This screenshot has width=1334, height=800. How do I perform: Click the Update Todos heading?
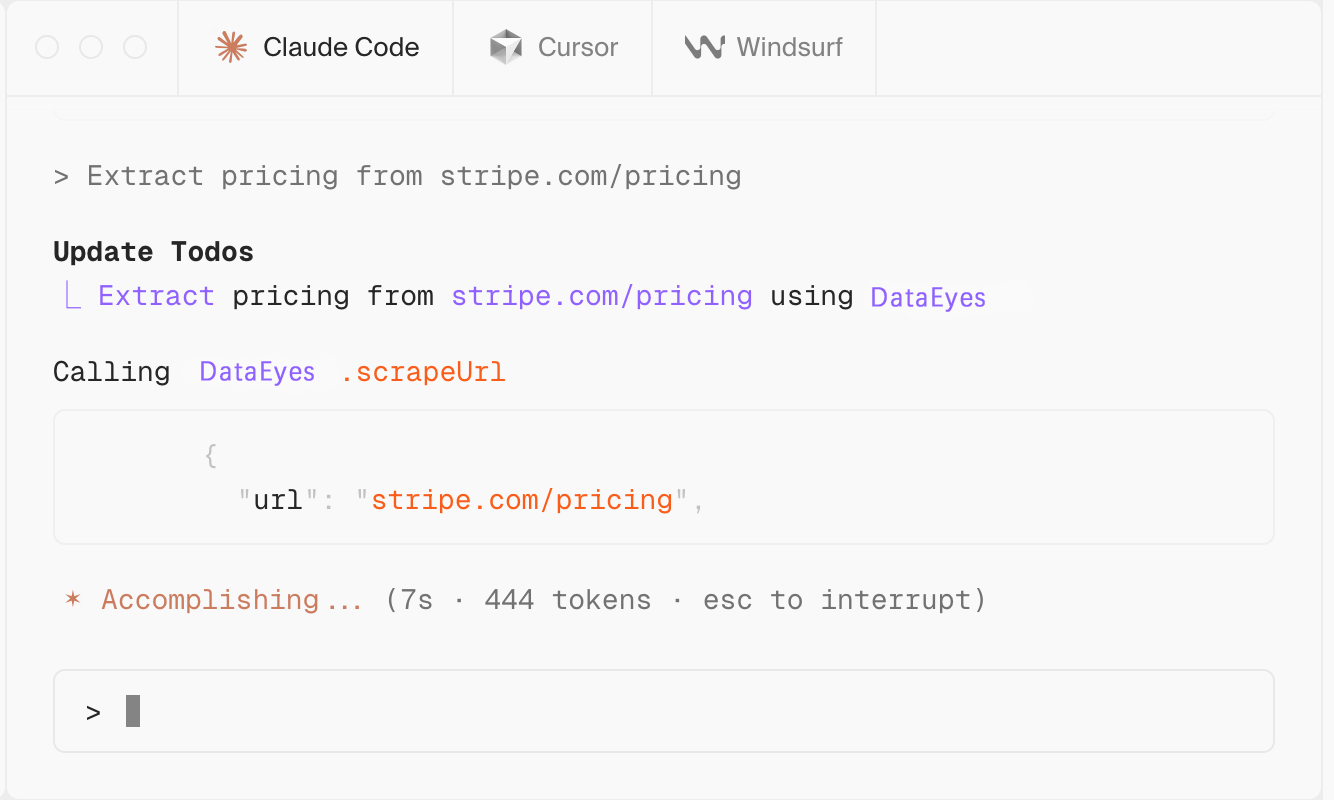[x=153, y=251]
